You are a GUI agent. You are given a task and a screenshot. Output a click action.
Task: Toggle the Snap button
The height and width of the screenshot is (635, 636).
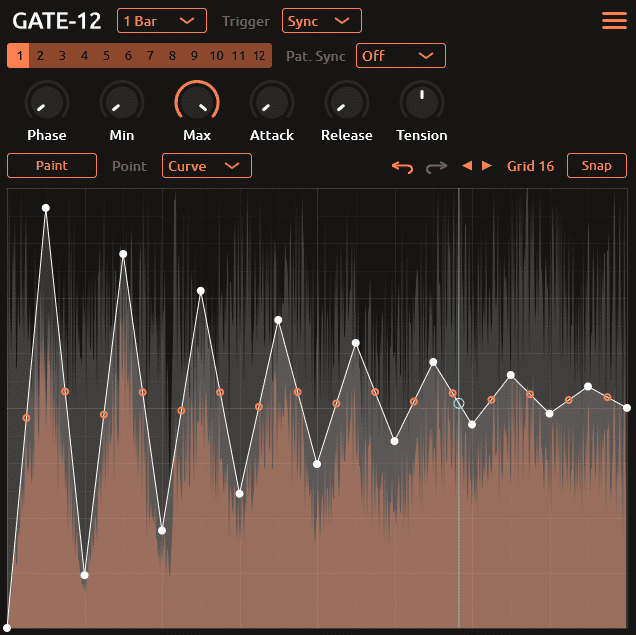[597, 165]
